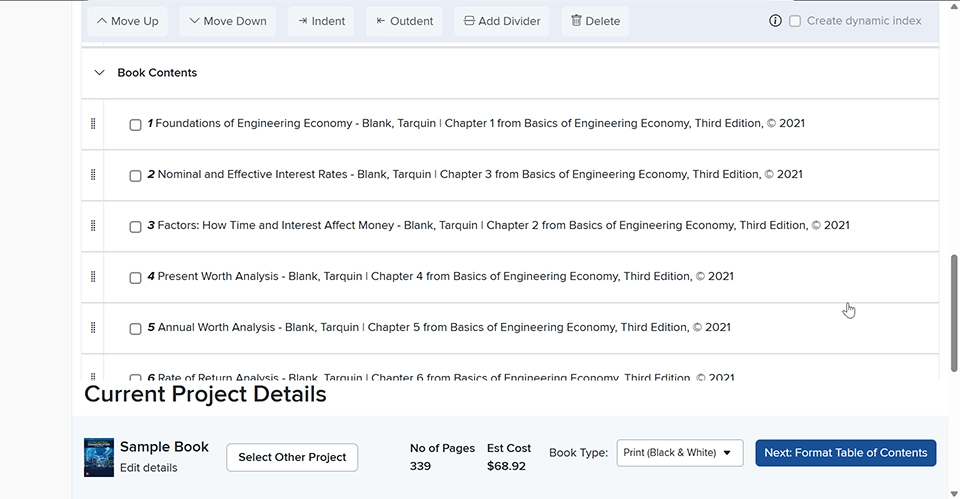Image resolution: width=960 pixels, height=499 pixels.
Task: Click Next: Format Table of Contents
Action: (x=845, y=453)
